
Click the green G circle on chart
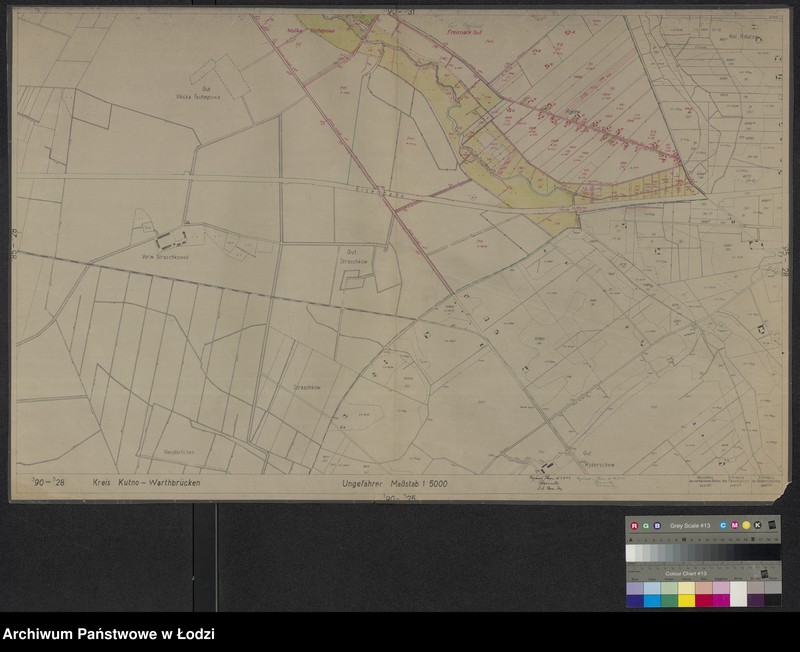645,525
